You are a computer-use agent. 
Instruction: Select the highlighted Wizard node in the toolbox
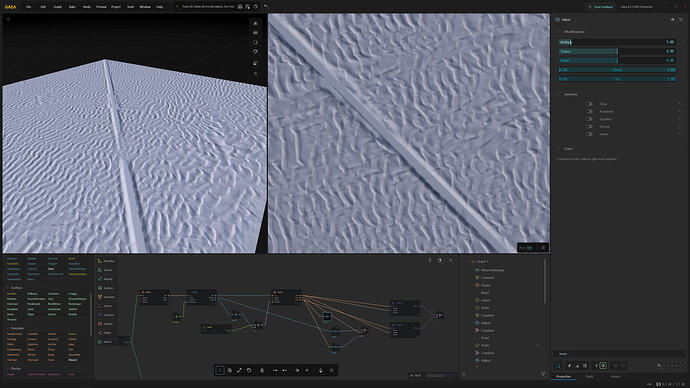73,360
